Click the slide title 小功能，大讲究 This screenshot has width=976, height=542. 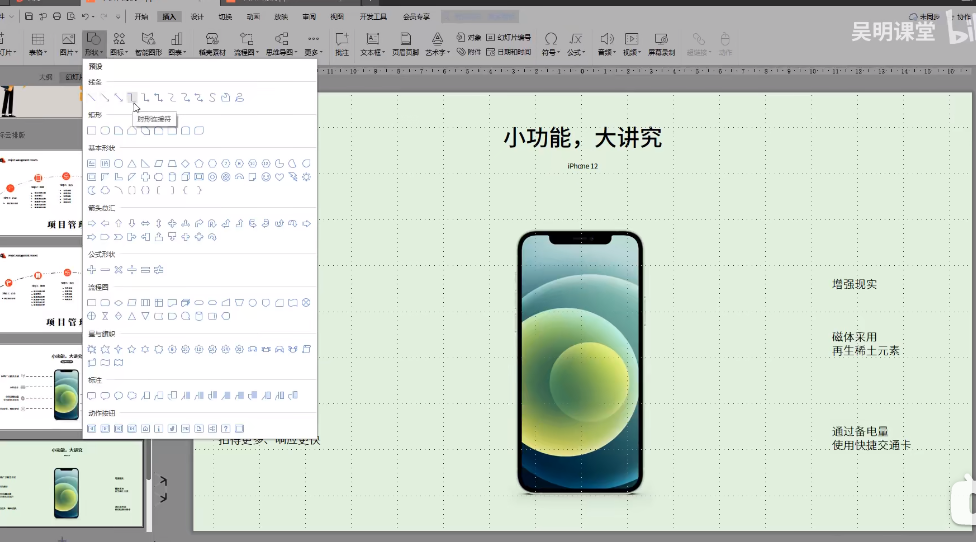(x=582, y=138)
